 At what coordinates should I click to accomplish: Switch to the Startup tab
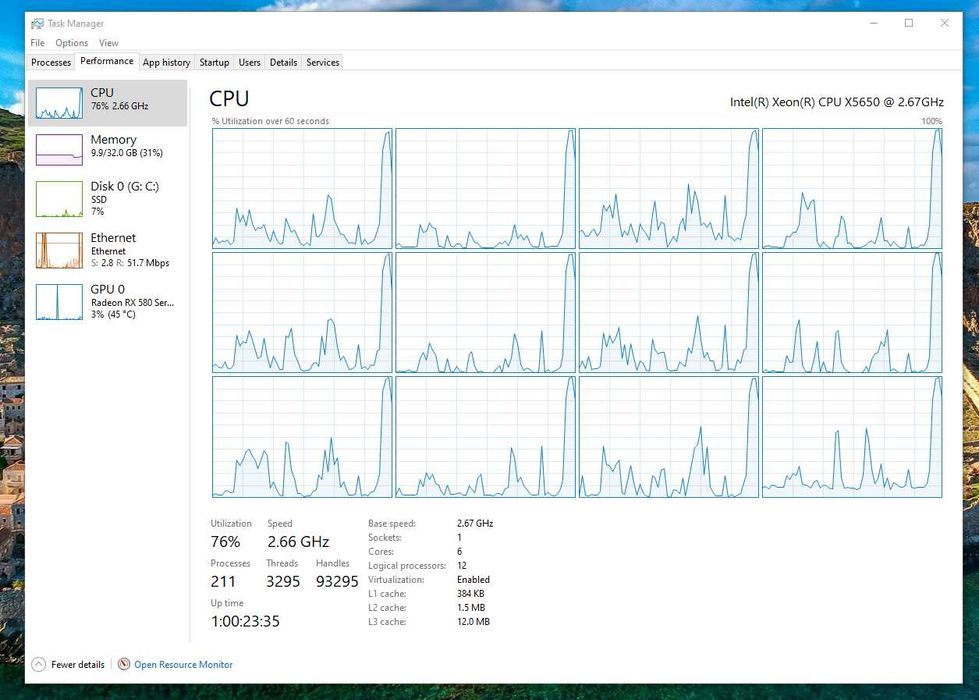pos(214,62)
